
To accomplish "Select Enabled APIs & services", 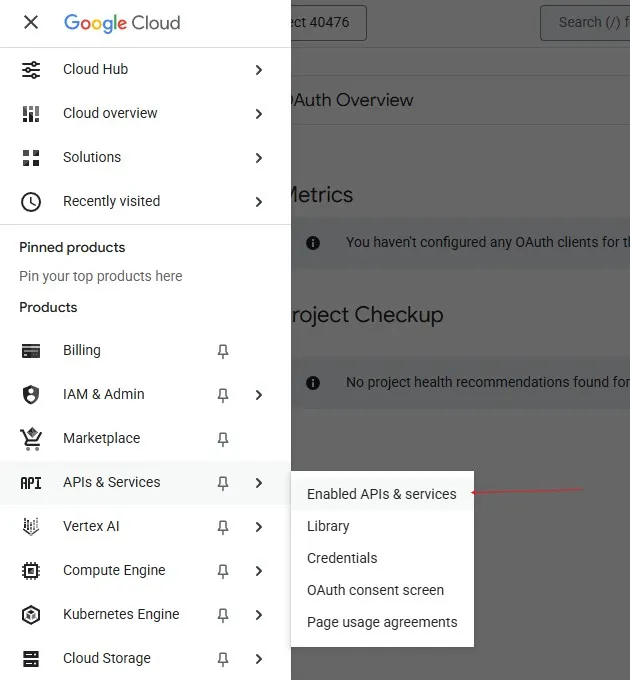I will [381, 494].
